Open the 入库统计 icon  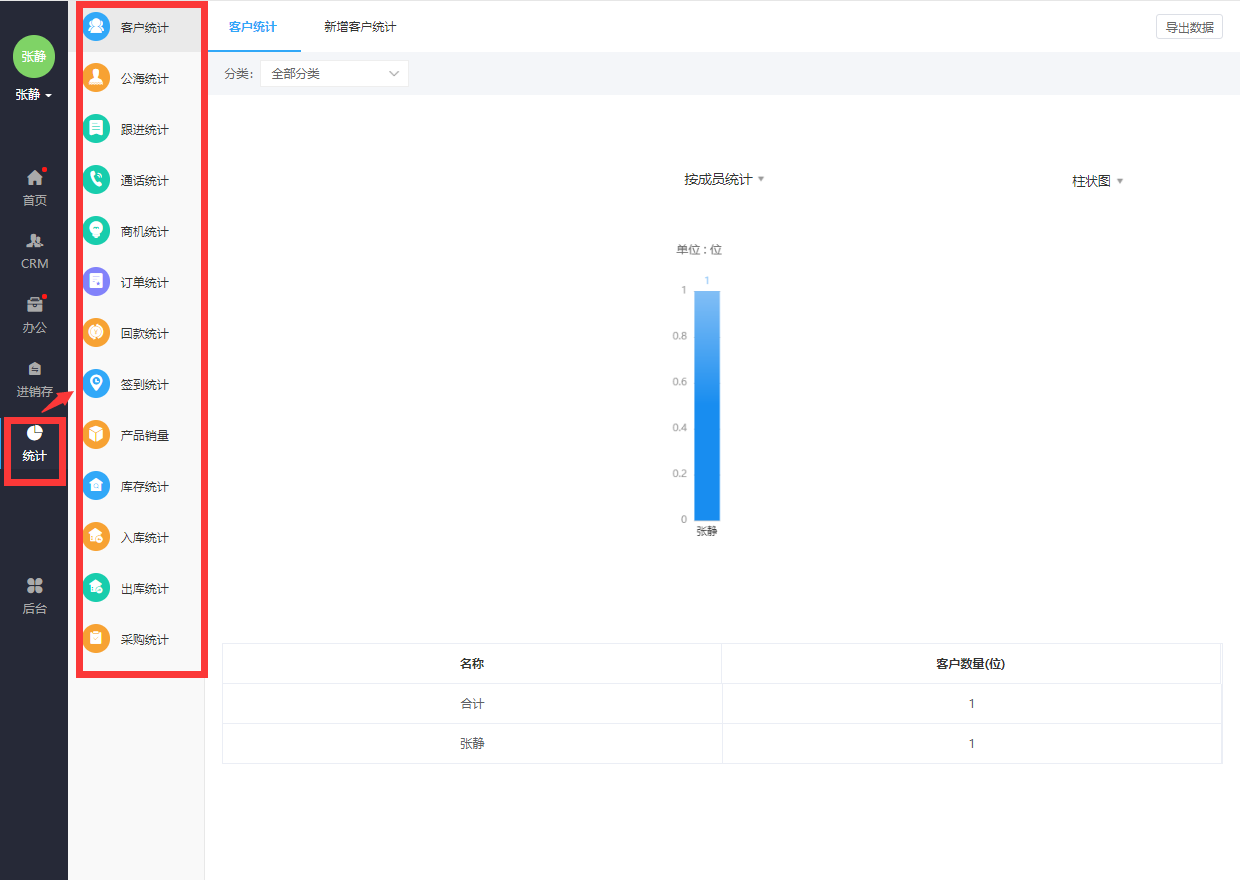tap(97, 537)
